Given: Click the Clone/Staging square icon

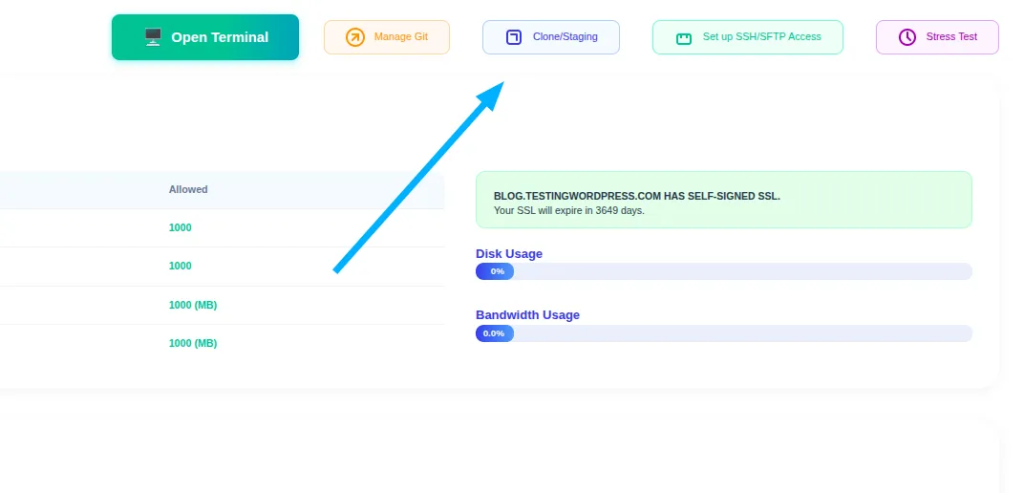Looking at the screenshot, I should [x=513, y=37].
